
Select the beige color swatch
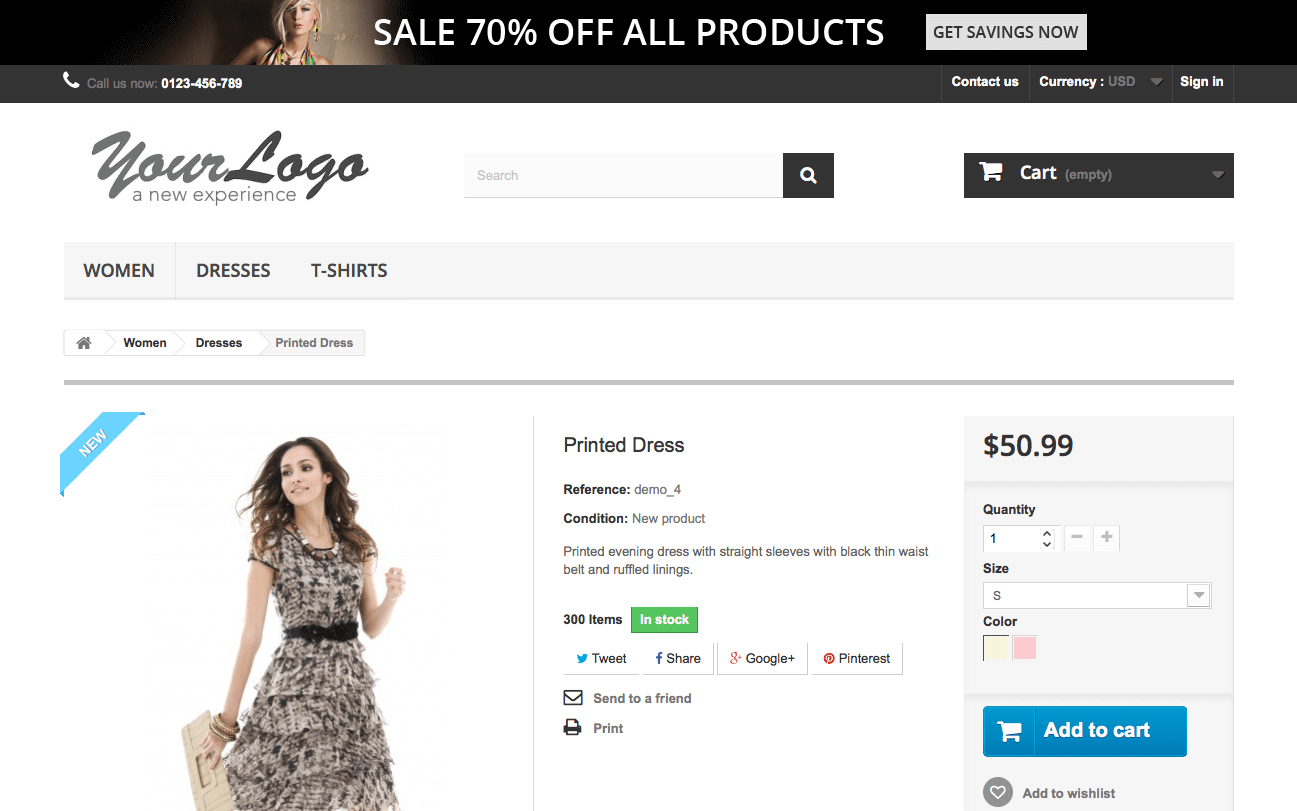pyautogui.click(x=996, y=648)
